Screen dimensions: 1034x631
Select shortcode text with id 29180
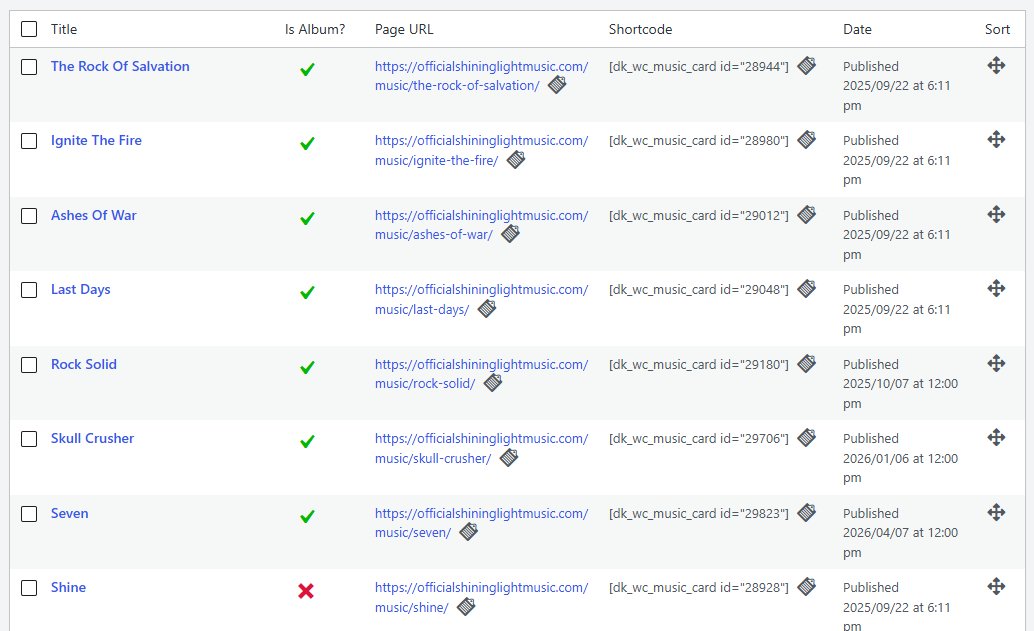(698, 365)
